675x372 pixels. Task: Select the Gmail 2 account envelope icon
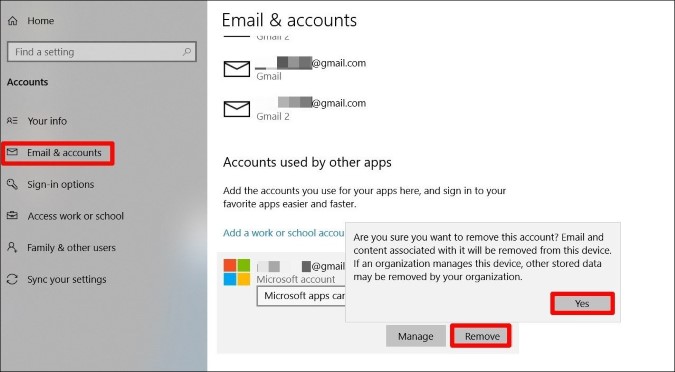tap(237, 109)
